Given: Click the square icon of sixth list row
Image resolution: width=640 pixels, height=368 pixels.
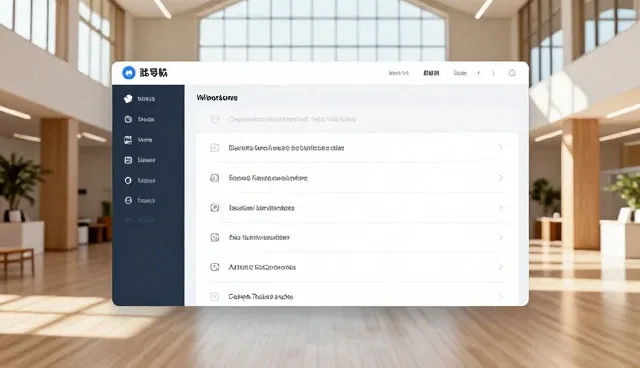Looking at the screenshot, I should click(x=215, y=267).
